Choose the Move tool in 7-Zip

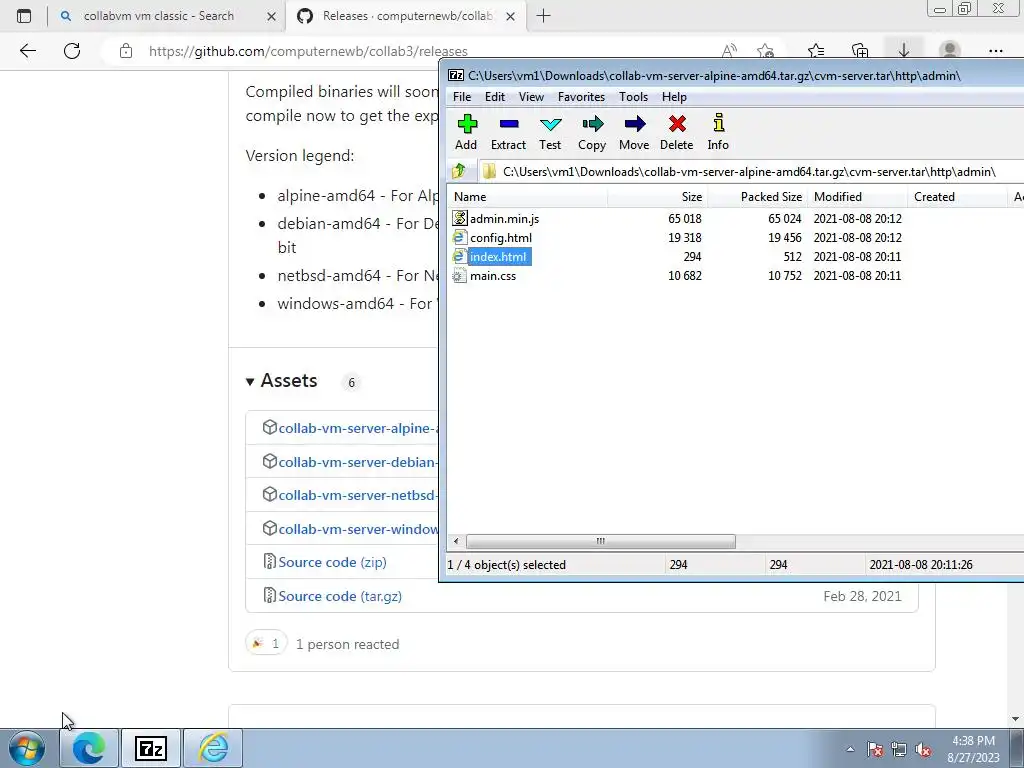[x=634, y=133]
